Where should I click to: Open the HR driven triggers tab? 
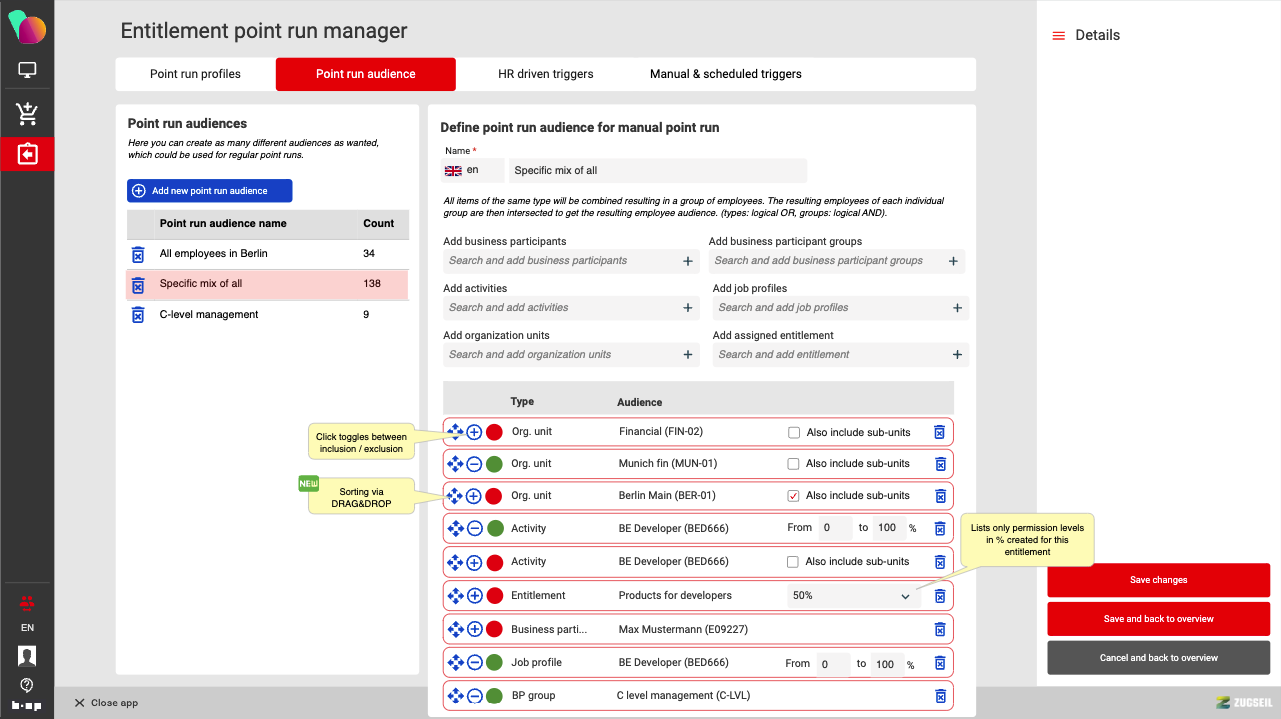[x=545, y=74]
